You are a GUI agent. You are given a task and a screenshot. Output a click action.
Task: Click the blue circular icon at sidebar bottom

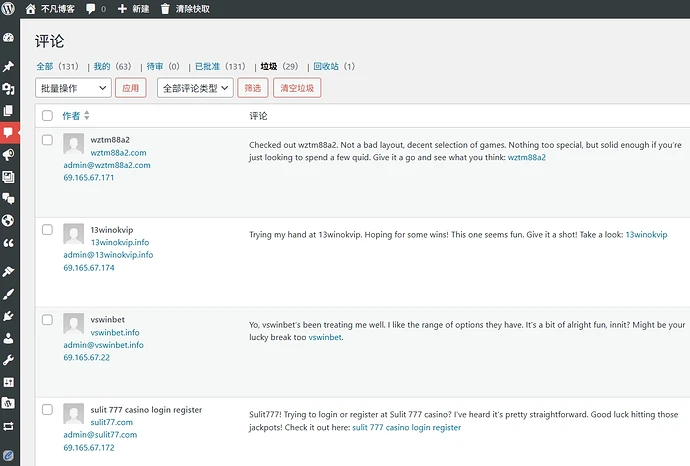pyautogui.click(x=8, y=455)
